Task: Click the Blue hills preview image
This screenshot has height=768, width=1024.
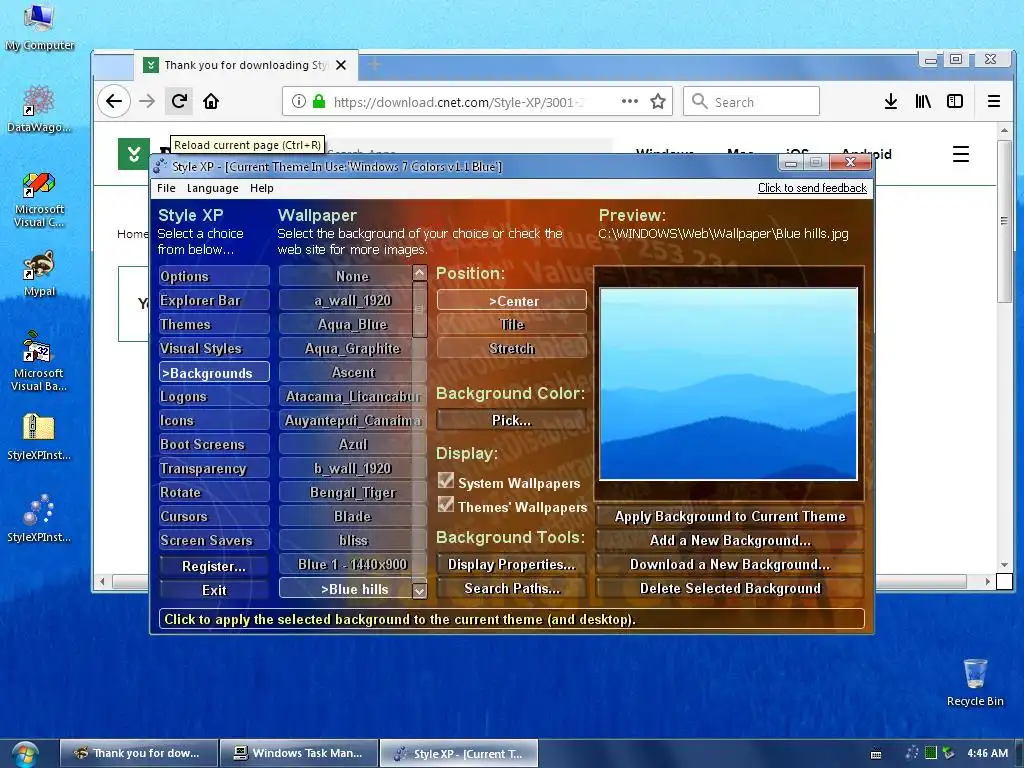Action: click(728, 384)
